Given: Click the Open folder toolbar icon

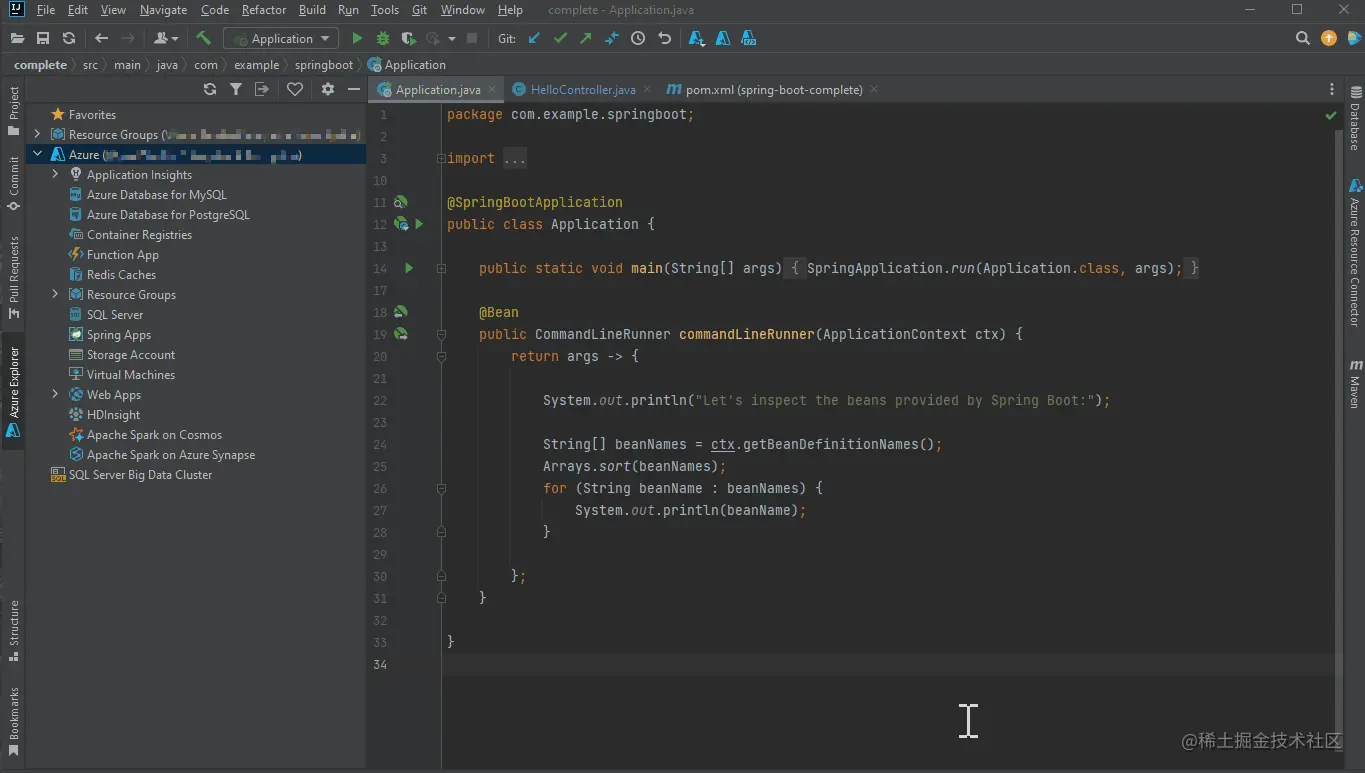Looking at the screenshot, I should (17, 38).
